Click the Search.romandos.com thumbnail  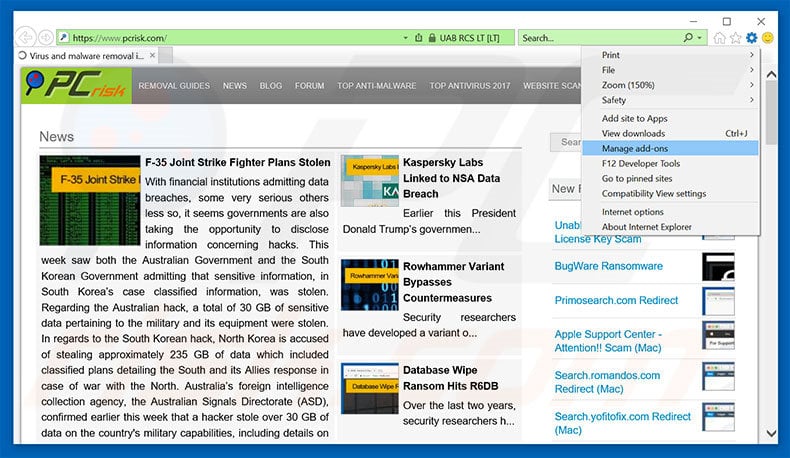tap(718, 376)
